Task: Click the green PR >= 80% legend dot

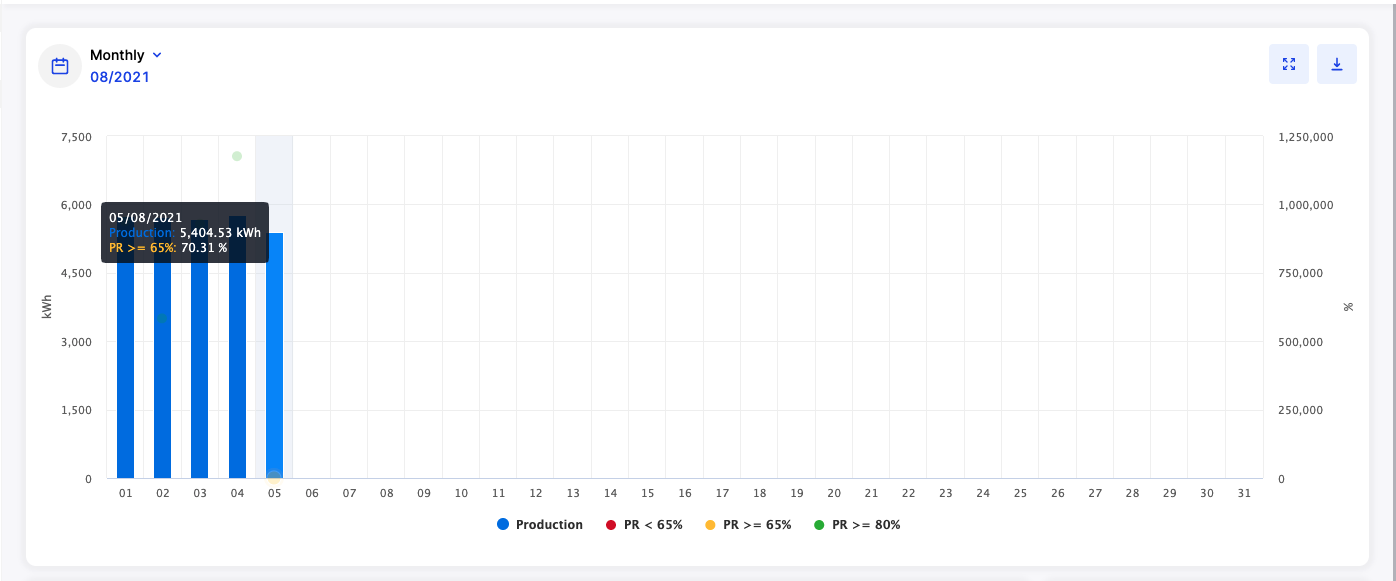Action: [819, 525]
